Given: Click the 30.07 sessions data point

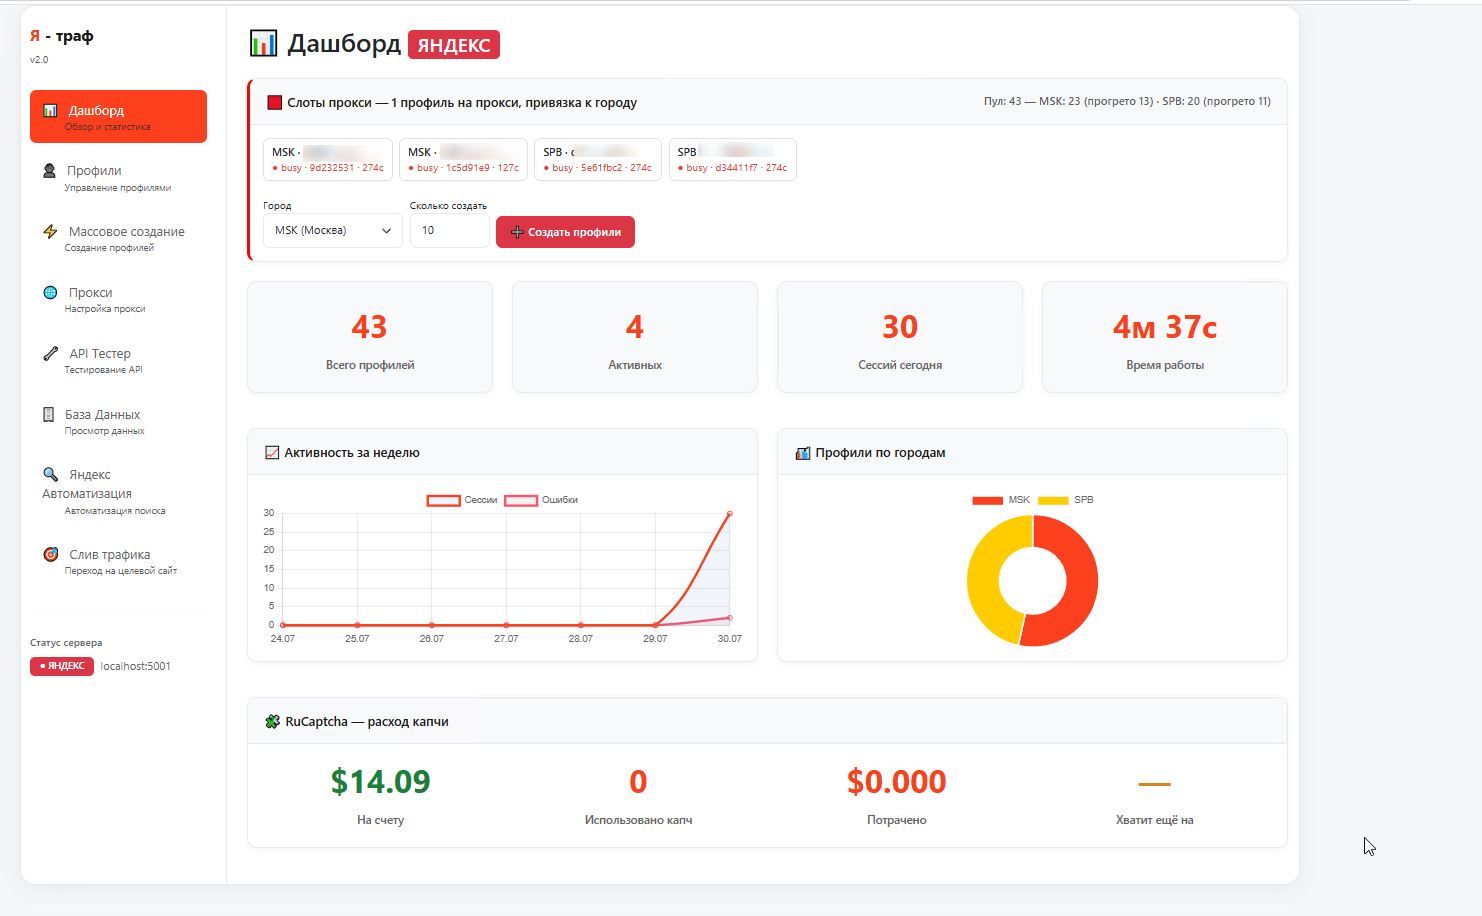Looking at the screenshot, I should point(730,513).
